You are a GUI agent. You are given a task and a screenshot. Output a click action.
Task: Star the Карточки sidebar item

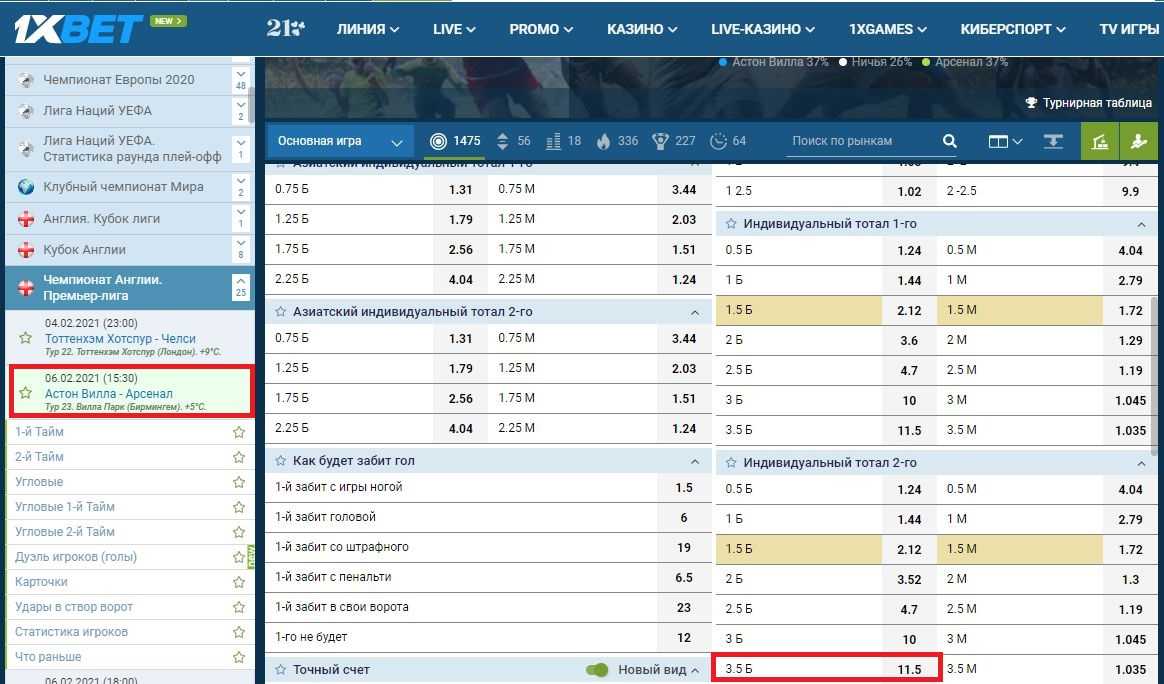238,582
